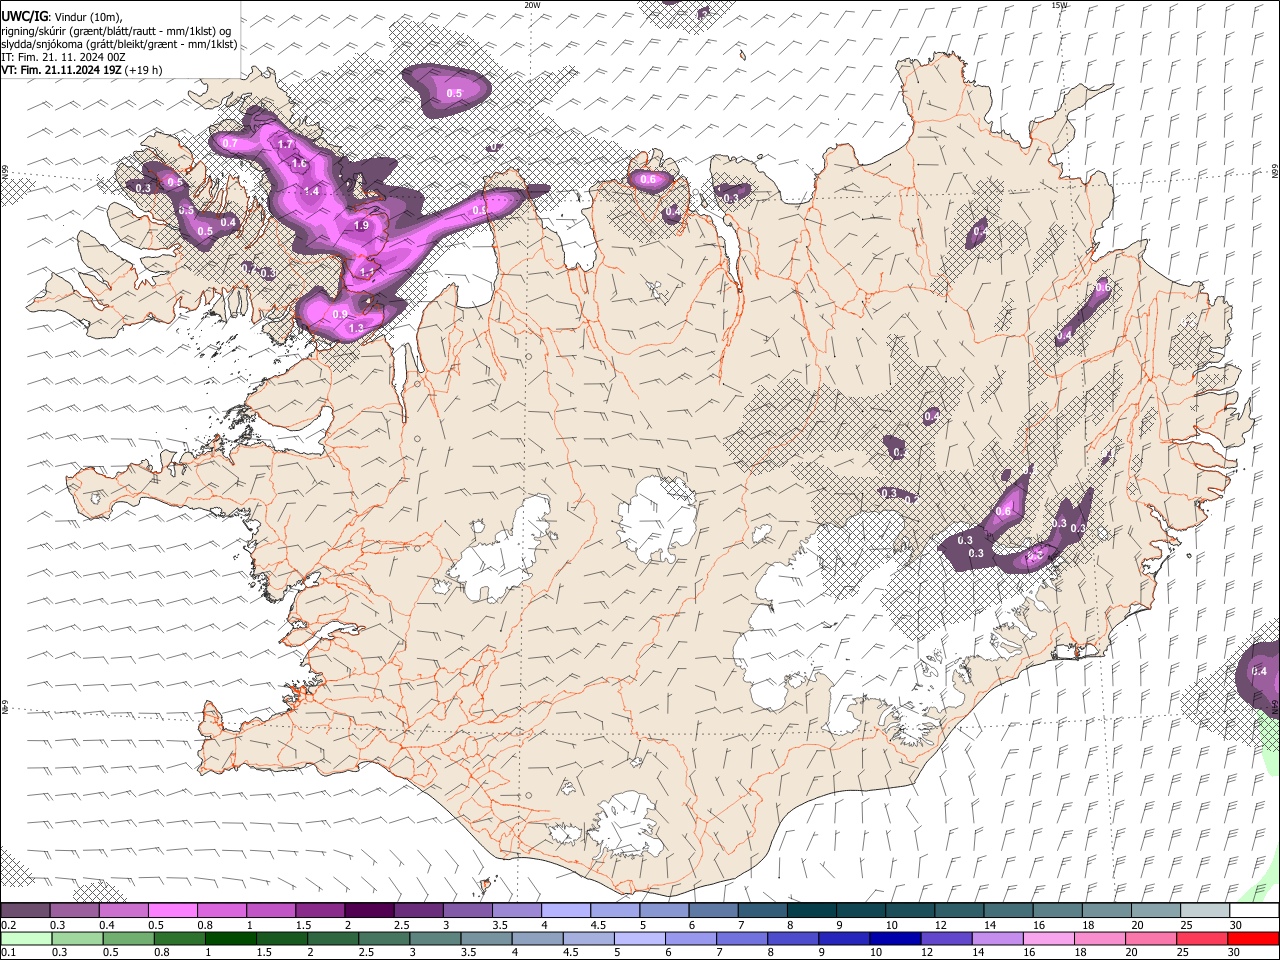
Task: Click the 1.7 precipitation value on the map
Action: tap(285, 144)
